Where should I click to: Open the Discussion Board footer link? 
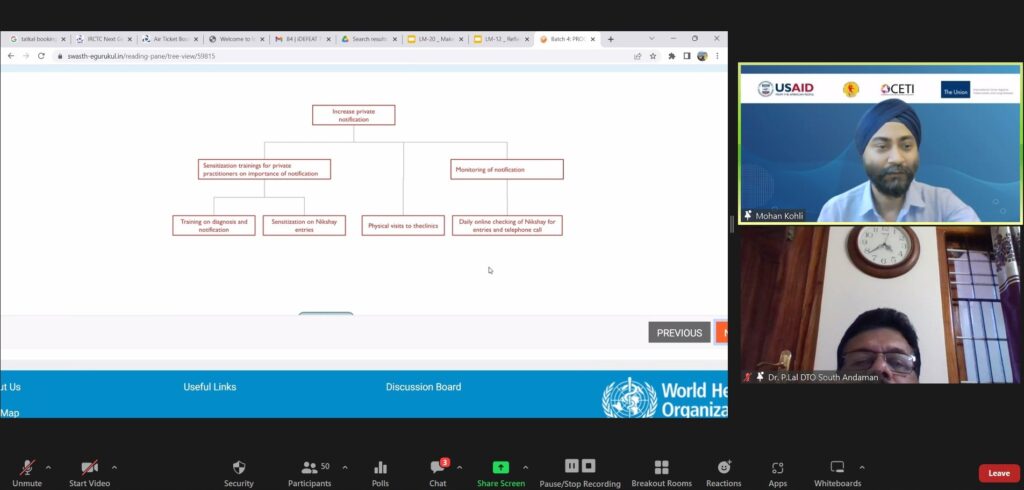(x=423, y=387)
